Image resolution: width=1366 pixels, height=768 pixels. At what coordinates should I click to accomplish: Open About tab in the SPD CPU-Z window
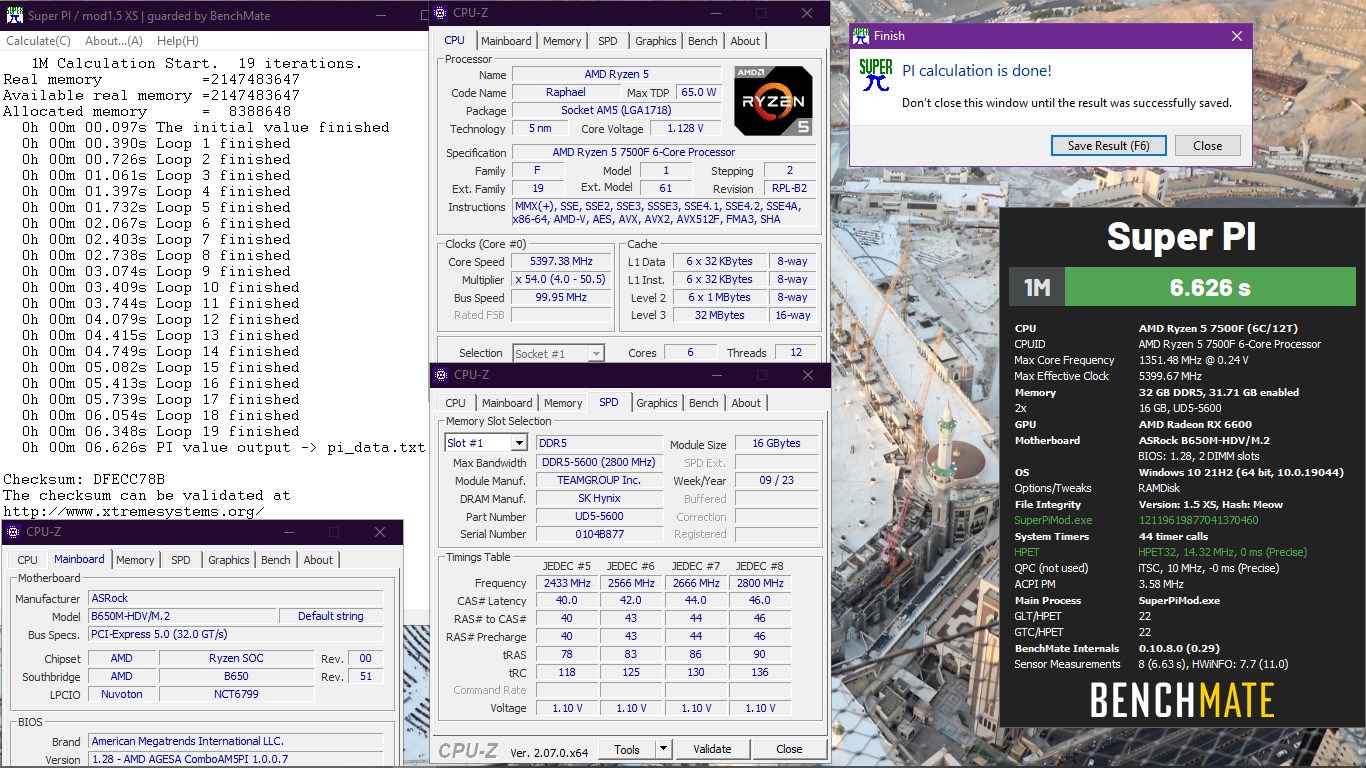click(746, 403)
